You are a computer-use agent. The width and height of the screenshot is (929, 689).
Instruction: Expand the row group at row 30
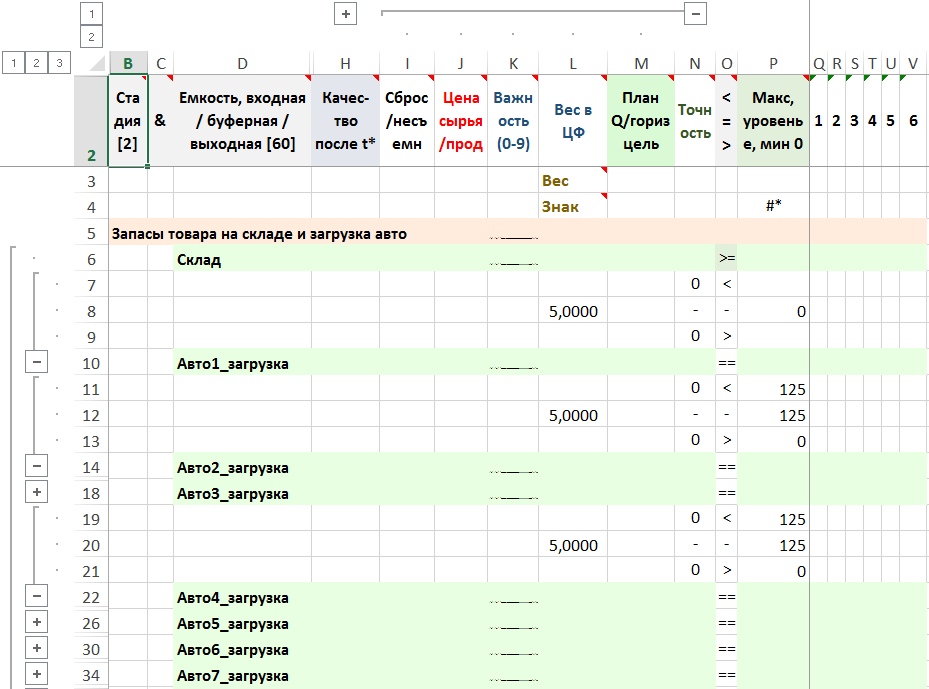click(37, 649)
